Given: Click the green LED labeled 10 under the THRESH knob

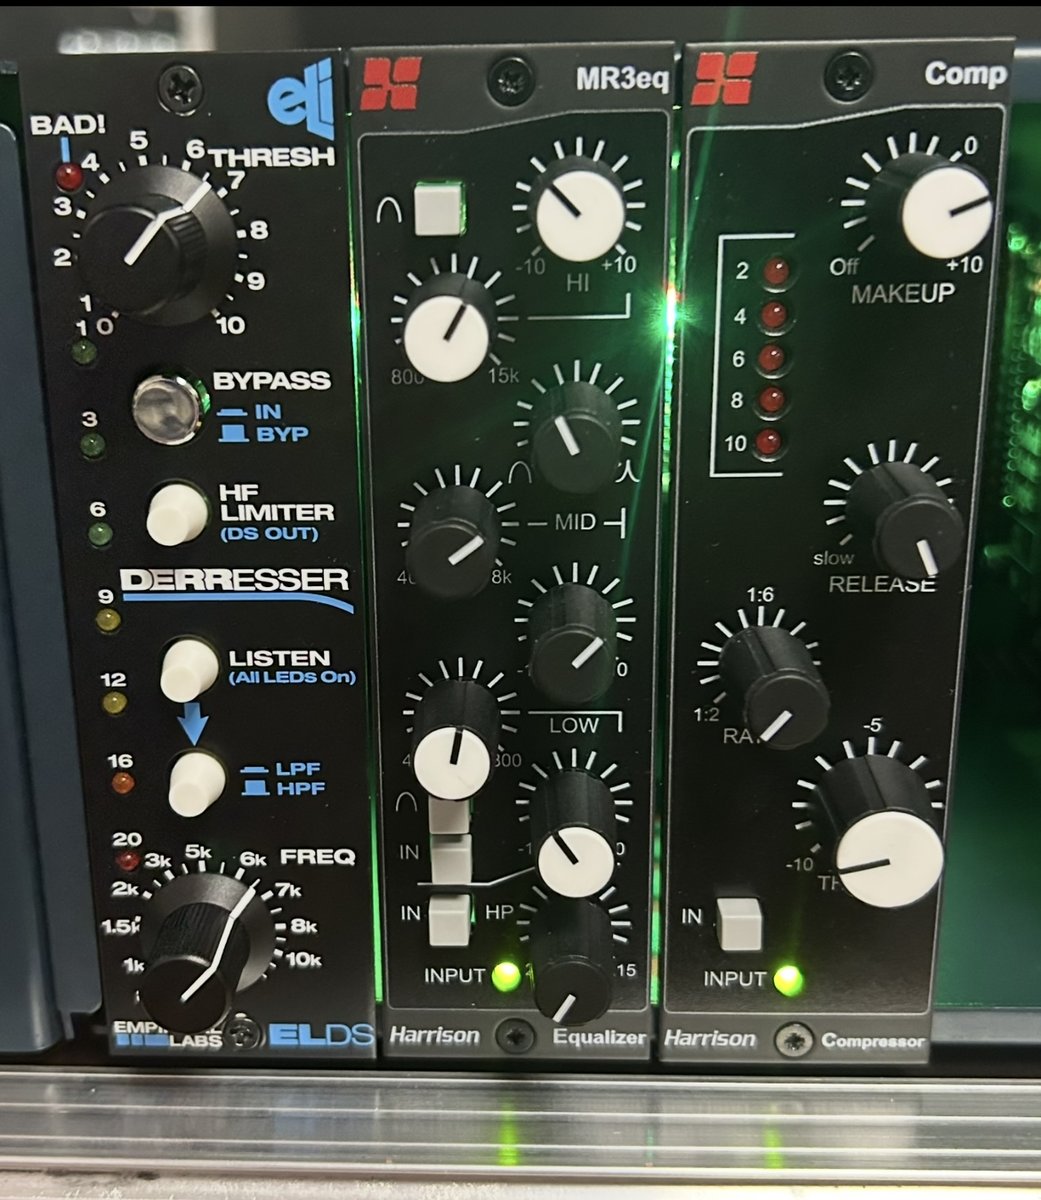Looking at the screenshot, I should (x=85, y=351).
